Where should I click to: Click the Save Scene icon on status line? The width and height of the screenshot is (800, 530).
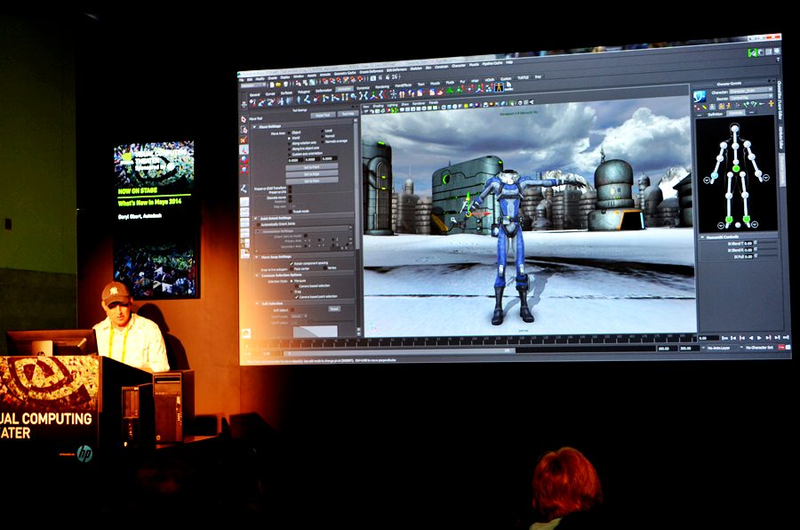[x=286, y=84]
